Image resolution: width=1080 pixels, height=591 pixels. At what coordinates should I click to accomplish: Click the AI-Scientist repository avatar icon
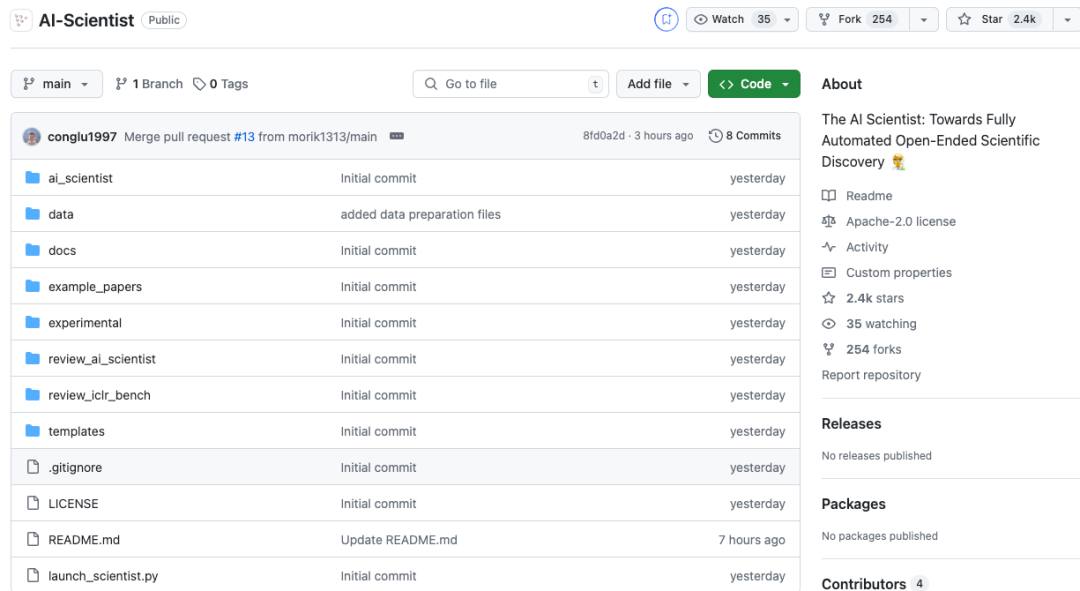coord(21,20)
